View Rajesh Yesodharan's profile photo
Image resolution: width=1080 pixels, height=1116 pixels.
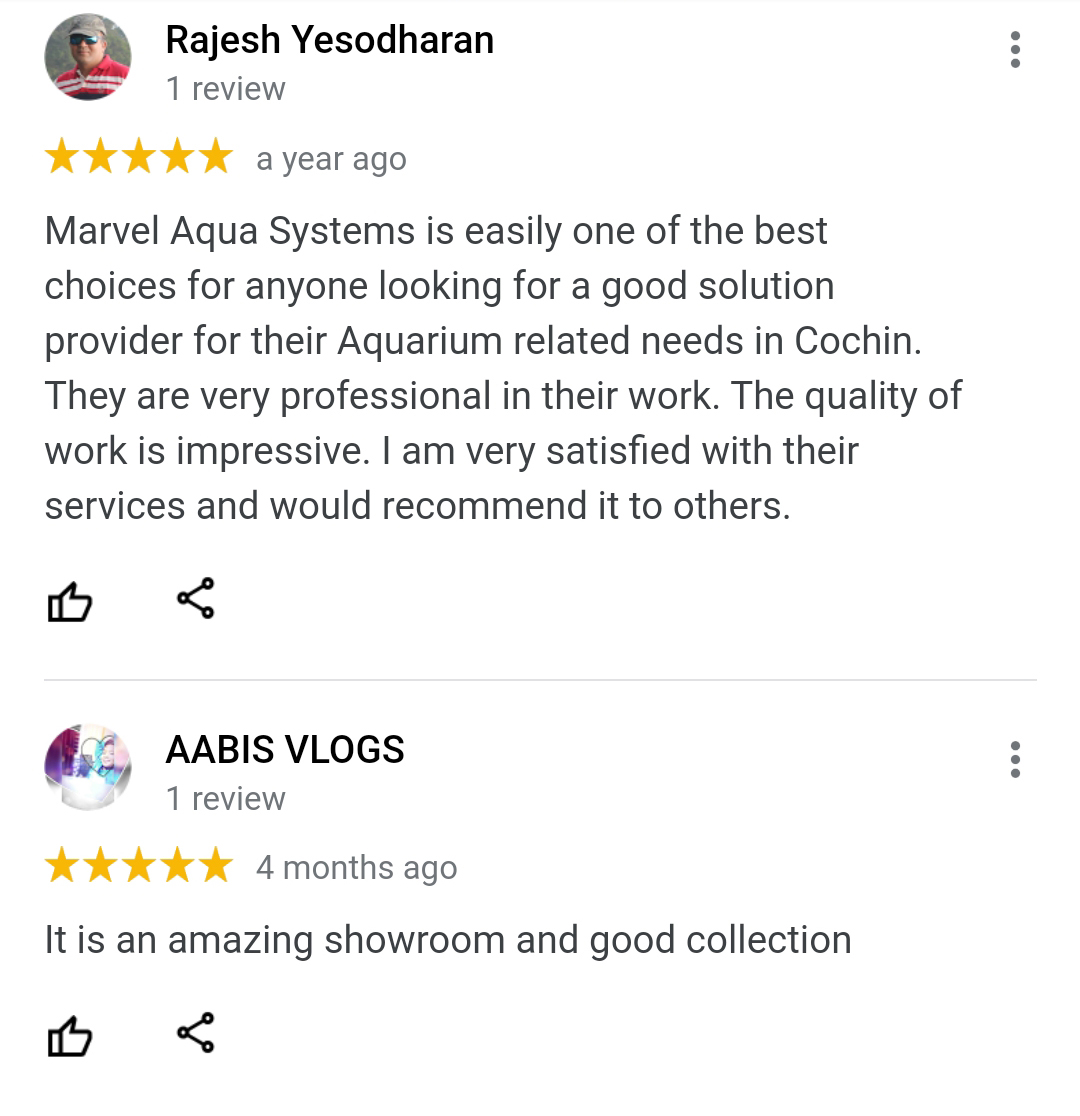(88, 57)
